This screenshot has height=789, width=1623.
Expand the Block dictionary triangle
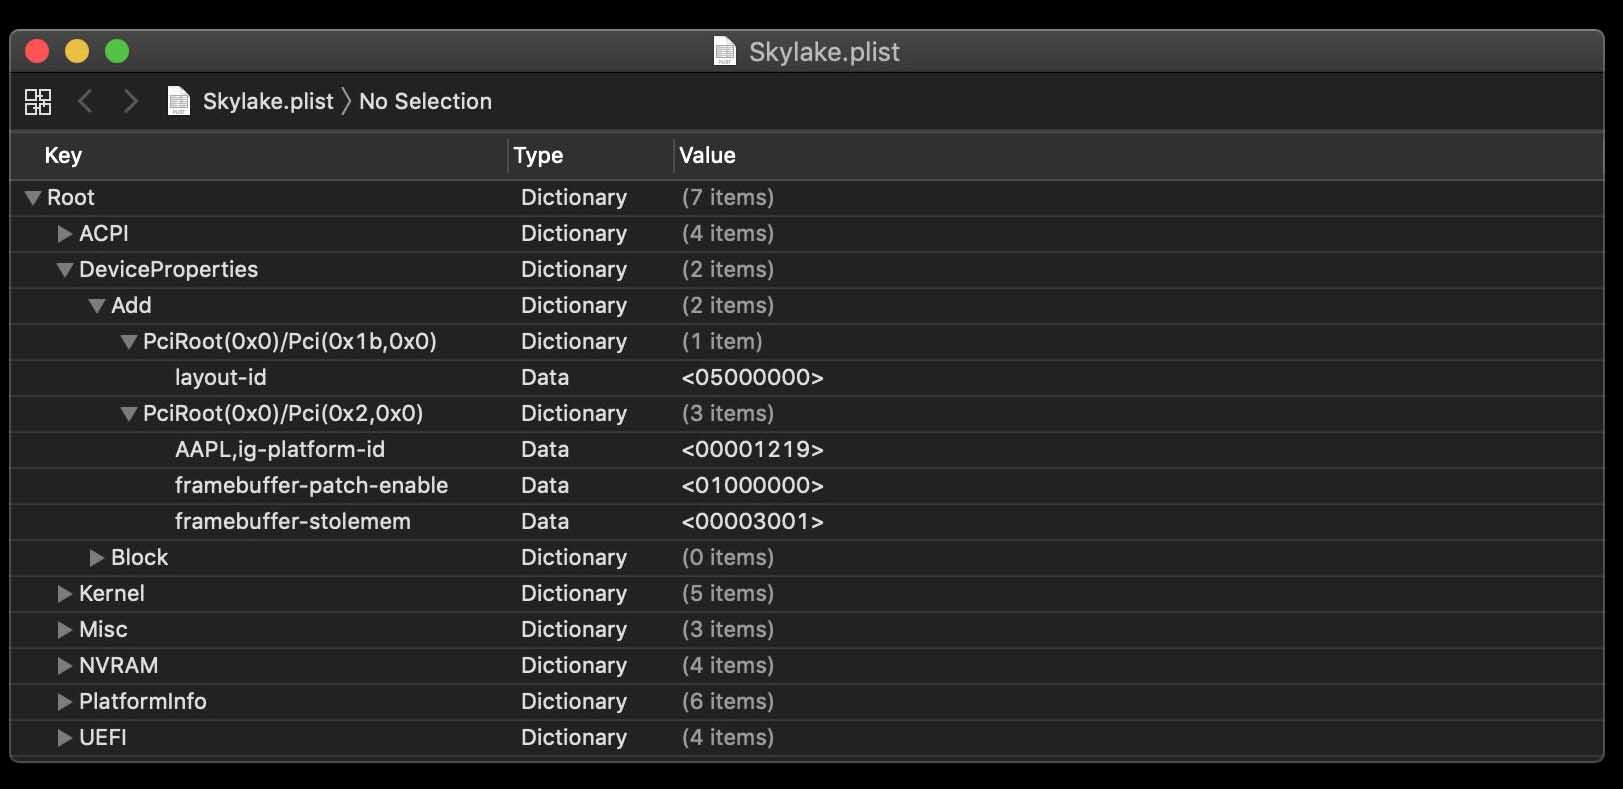click(97, 558)
